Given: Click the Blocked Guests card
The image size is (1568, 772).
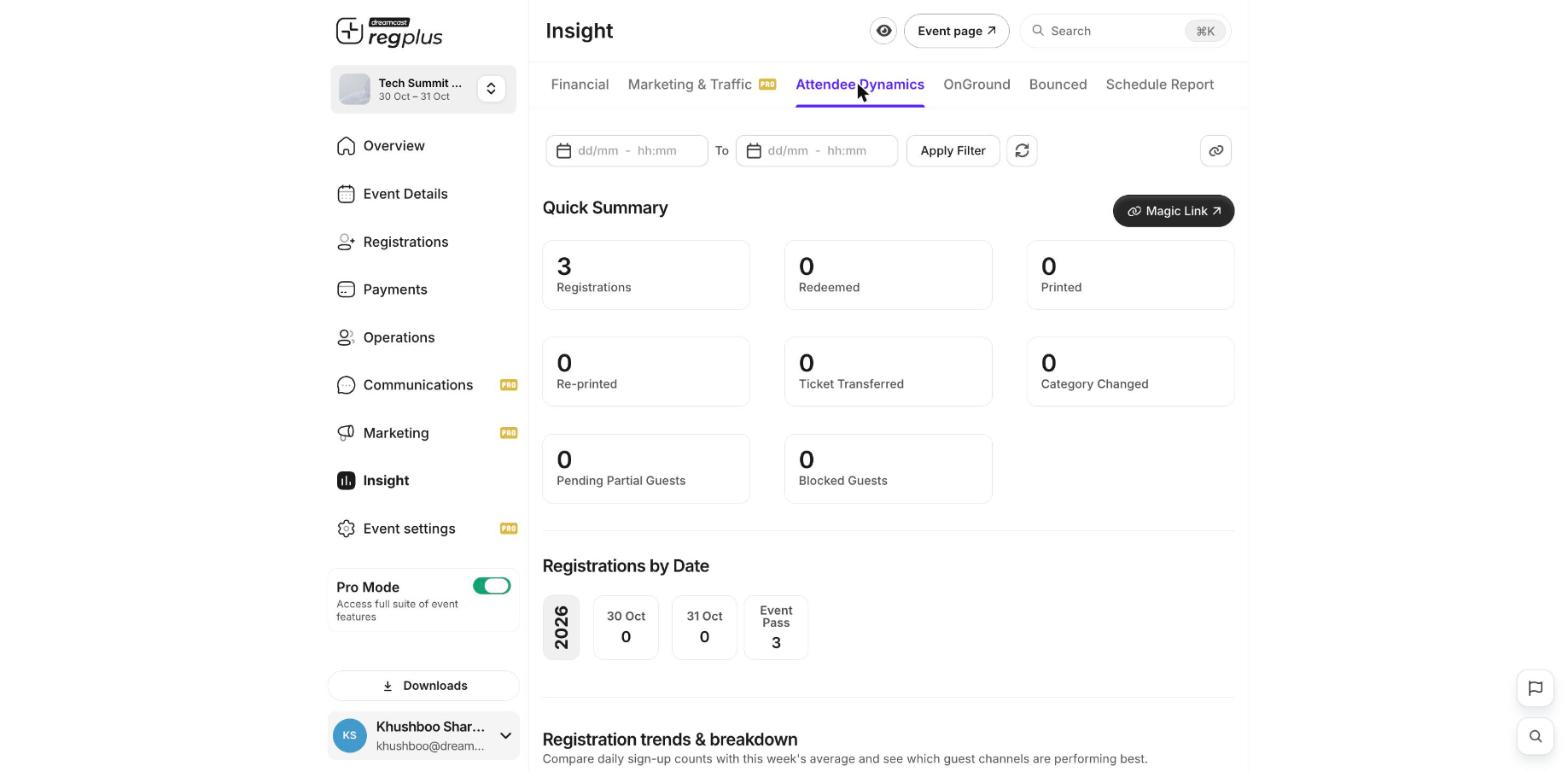Looking at the screenshot, I should [888, 469].
